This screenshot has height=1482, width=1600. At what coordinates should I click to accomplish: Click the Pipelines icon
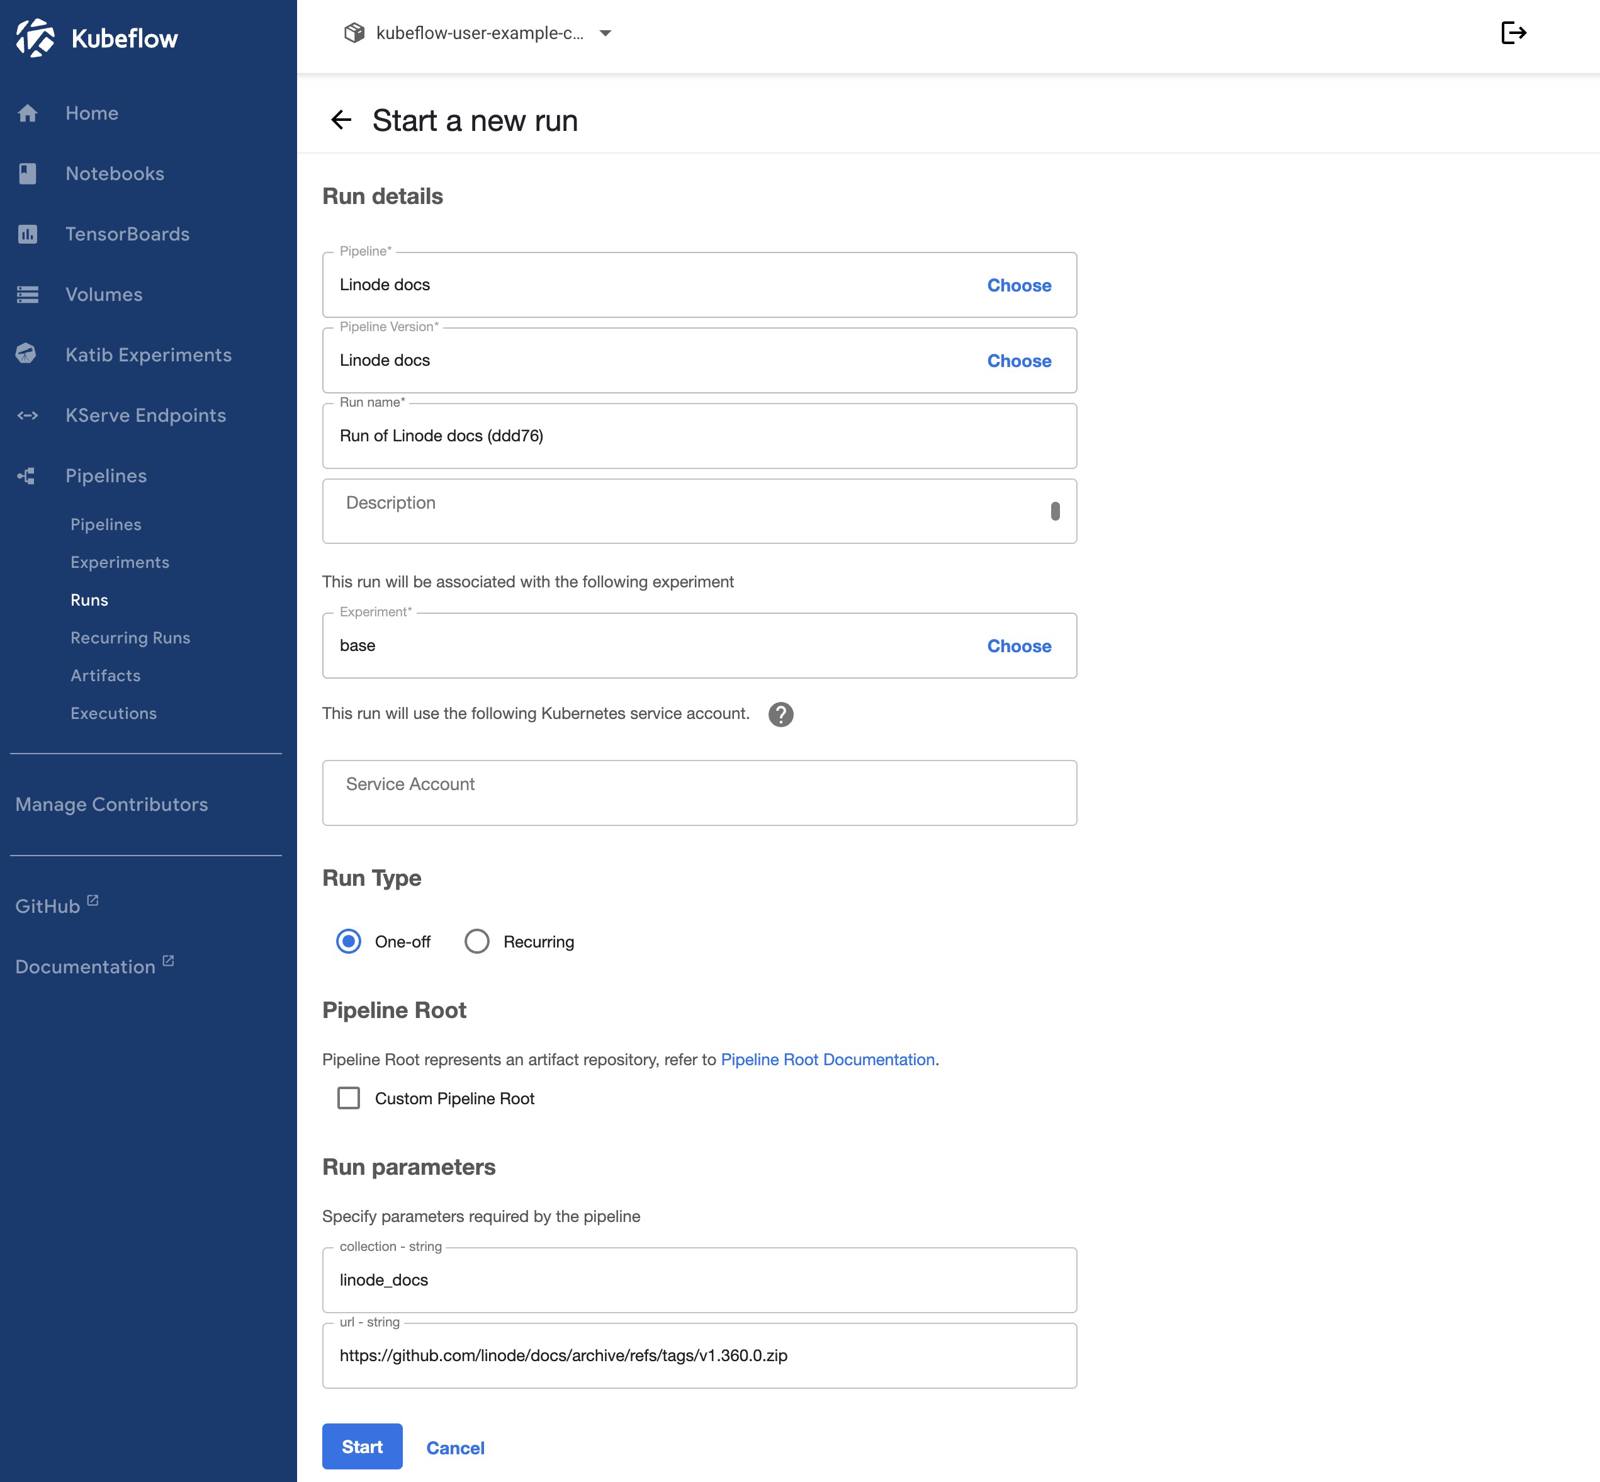click(27, 475)
